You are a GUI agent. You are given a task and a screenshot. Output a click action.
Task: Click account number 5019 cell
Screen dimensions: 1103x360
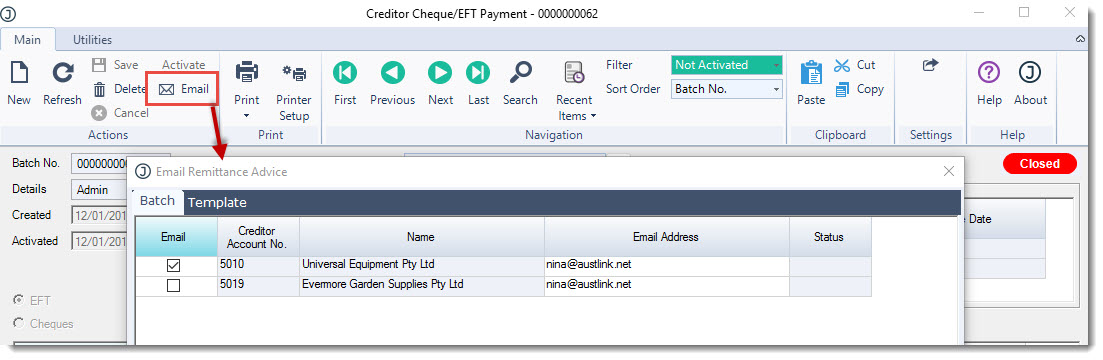pos(258,285)
